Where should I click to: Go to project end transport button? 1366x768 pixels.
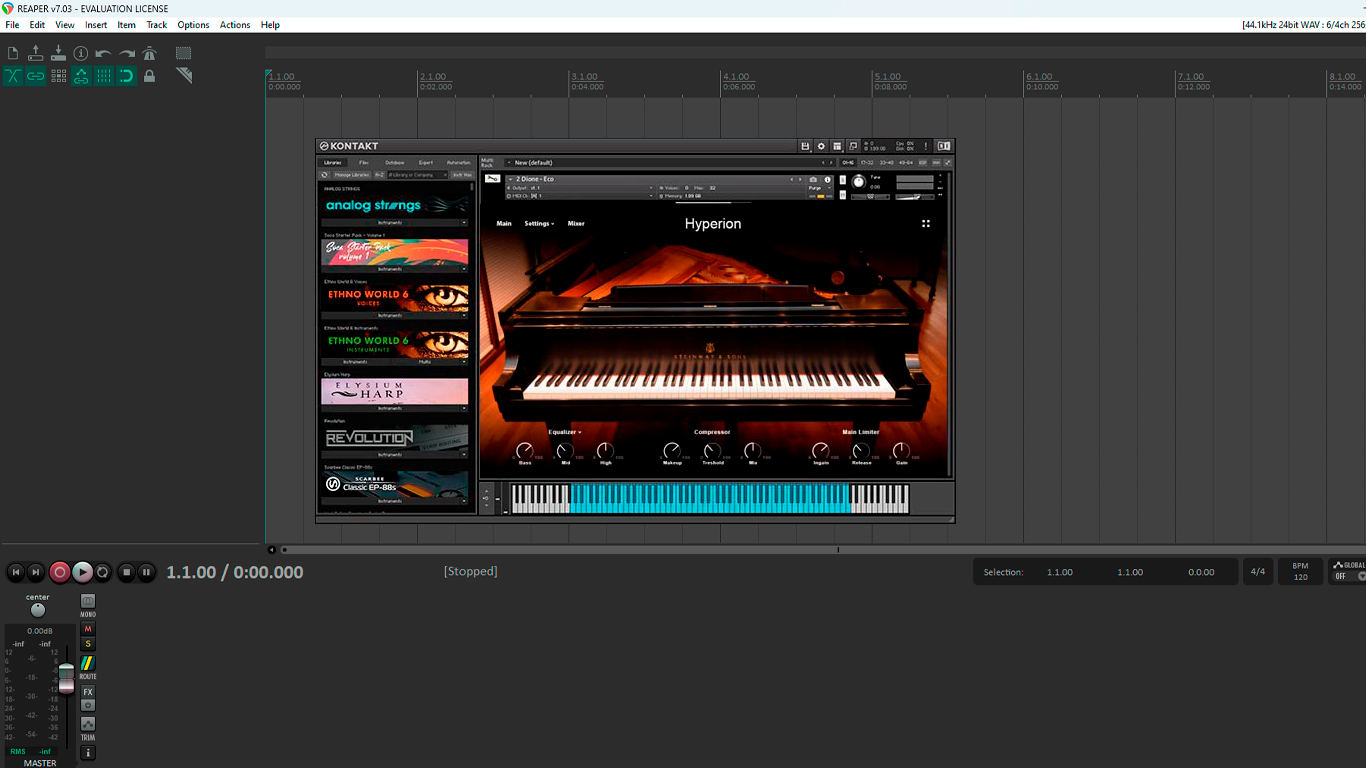(x=36, y=572)
